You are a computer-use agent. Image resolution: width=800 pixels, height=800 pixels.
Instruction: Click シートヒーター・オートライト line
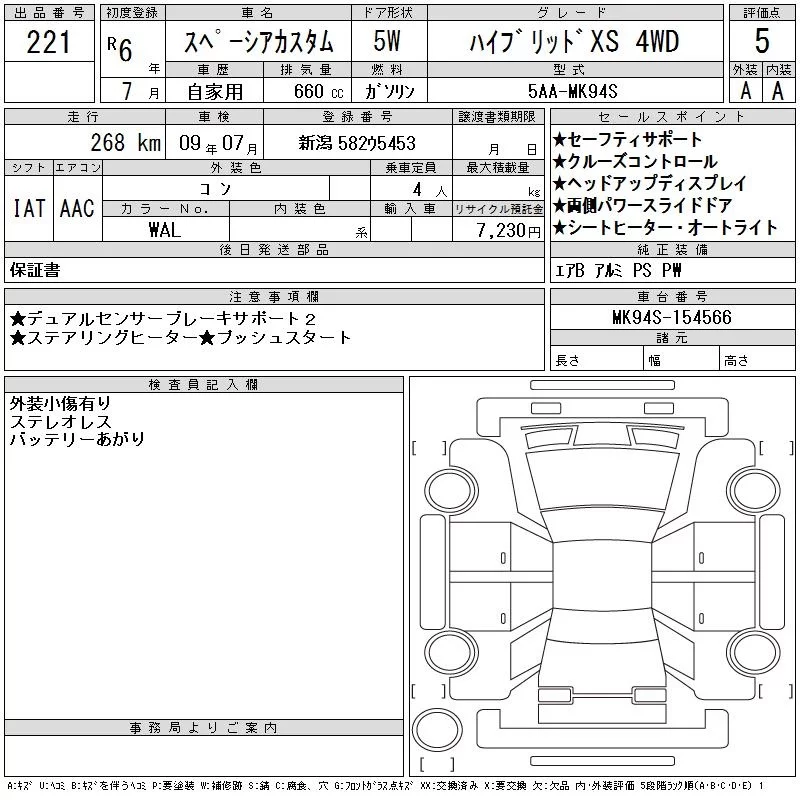(x=665, y=227)
